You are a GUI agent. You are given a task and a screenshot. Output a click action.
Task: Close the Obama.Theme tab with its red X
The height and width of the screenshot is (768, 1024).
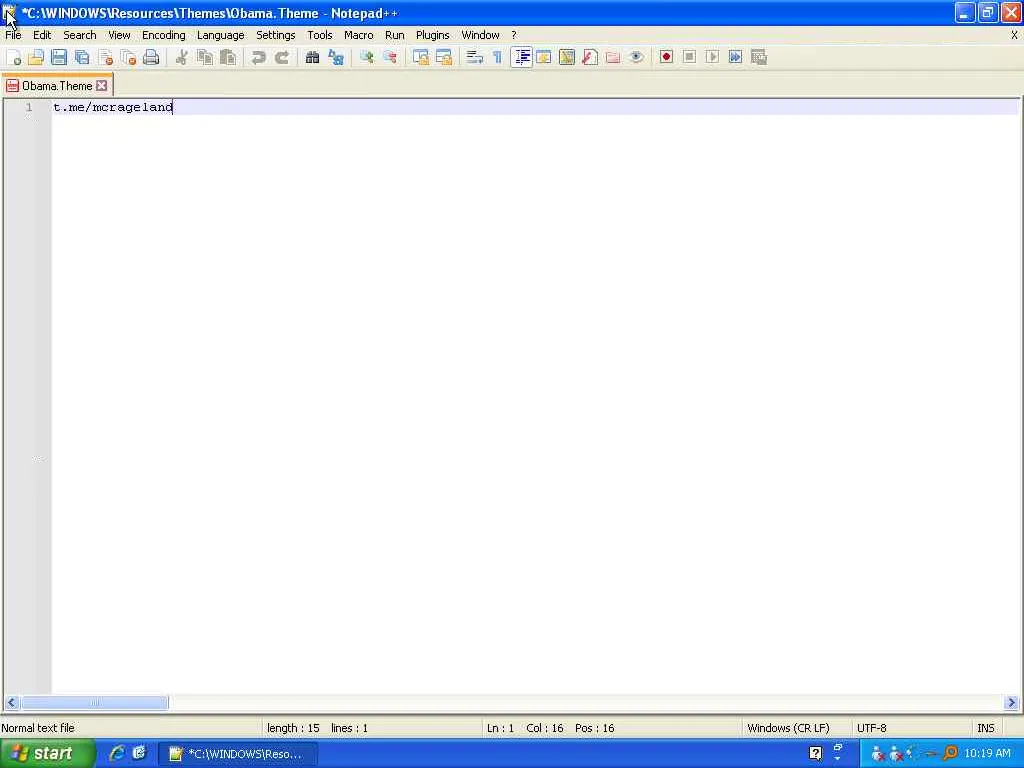point(102,86)
